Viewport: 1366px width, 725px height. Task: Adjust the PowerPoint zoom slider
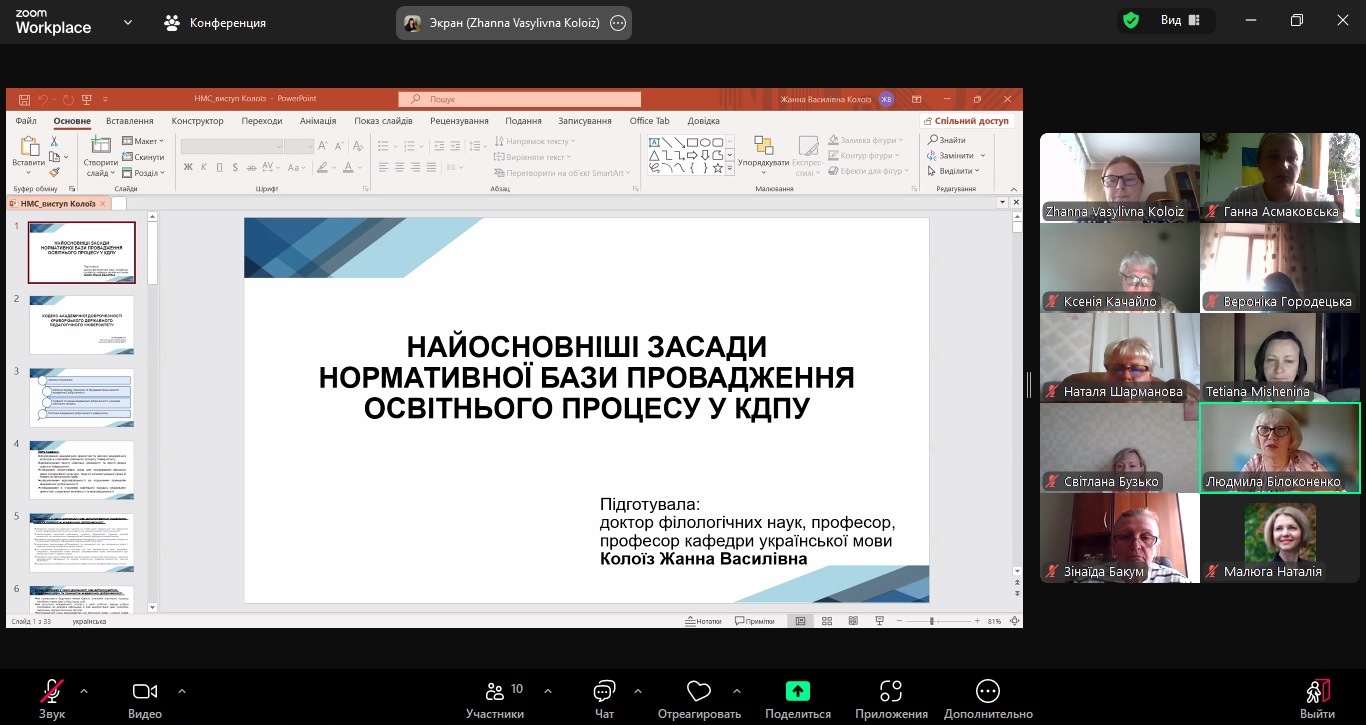tap(932, 621)
